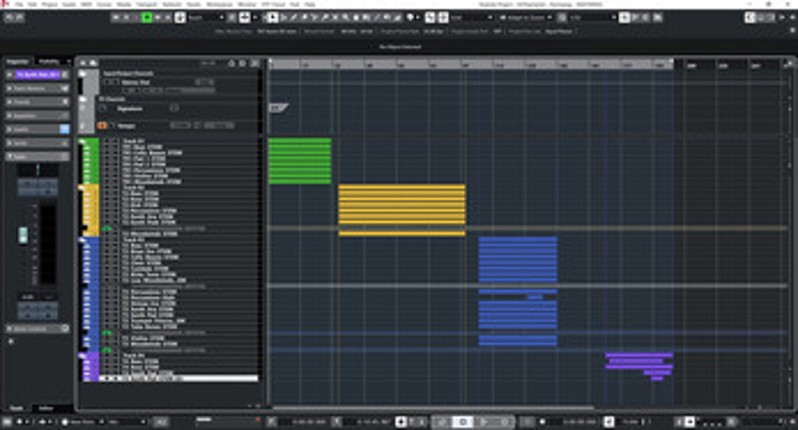Image resolution: width=798 pixels, height=430 pixels.
Task: Open the Grid snap type dropdown
Action: [472, 17]
